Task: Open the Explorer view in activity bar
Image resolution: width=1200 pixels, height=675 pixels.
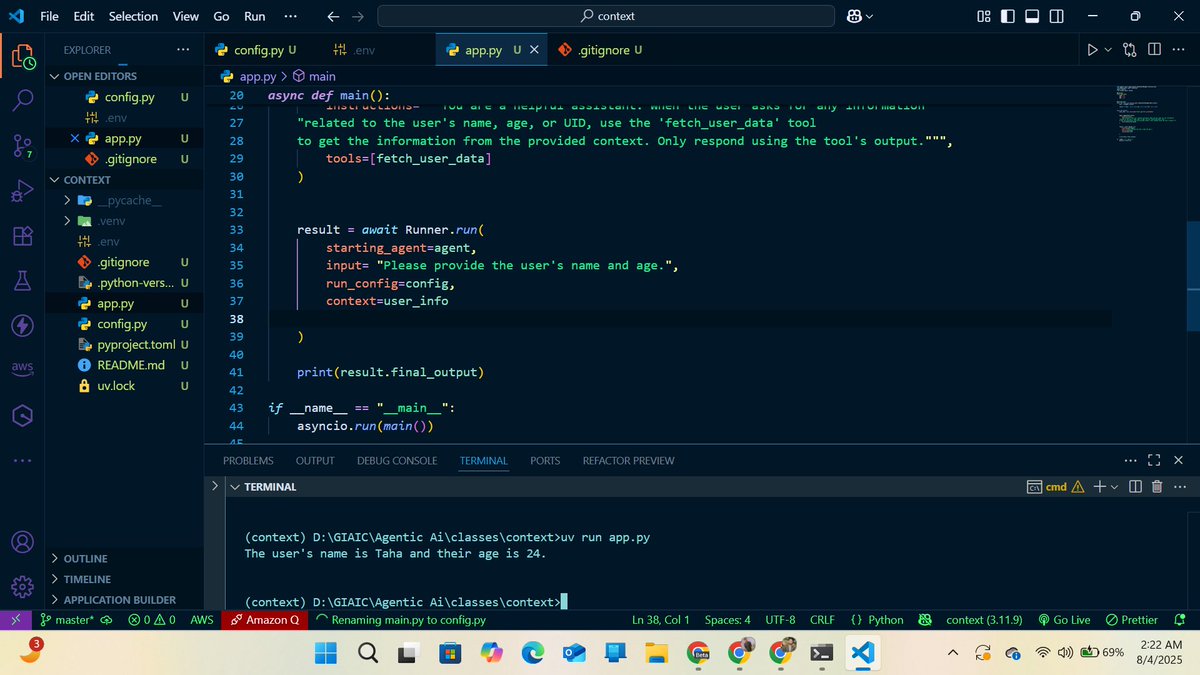Action: (24, 57)
